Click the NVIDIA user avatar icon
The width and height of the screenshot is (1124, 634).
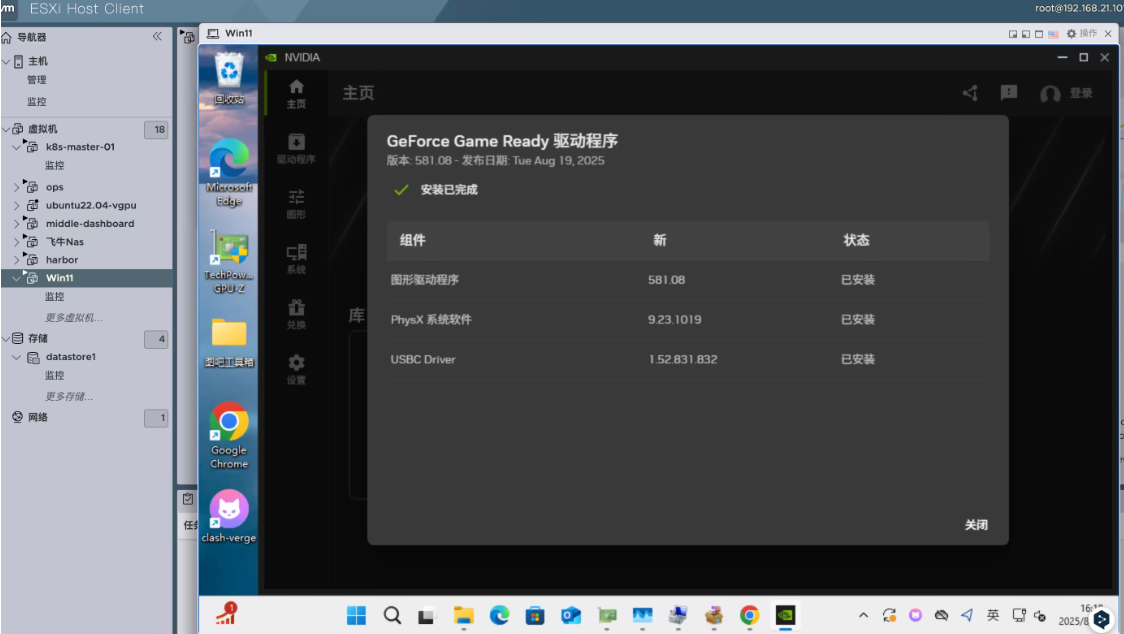(1050, 93)
